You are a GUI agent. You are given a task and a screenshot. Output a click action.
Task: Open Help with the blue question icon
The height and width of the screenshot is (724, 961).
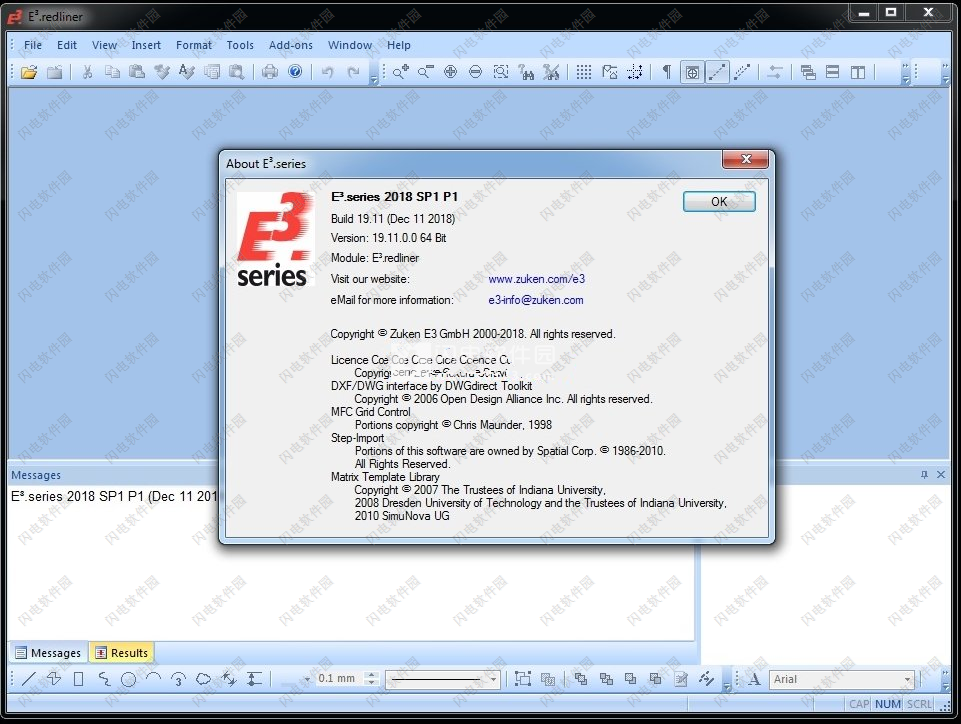point(295,72)
